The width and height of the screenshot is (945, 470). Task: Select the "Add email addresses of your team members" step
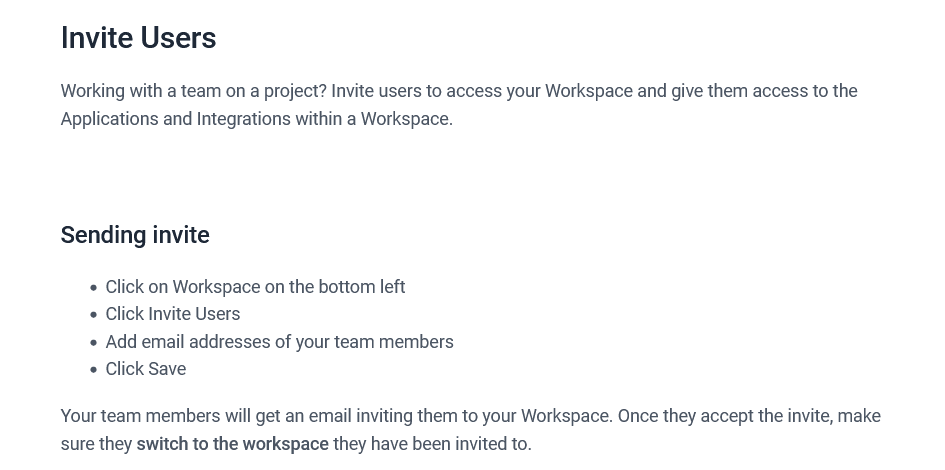coord(279,342)
